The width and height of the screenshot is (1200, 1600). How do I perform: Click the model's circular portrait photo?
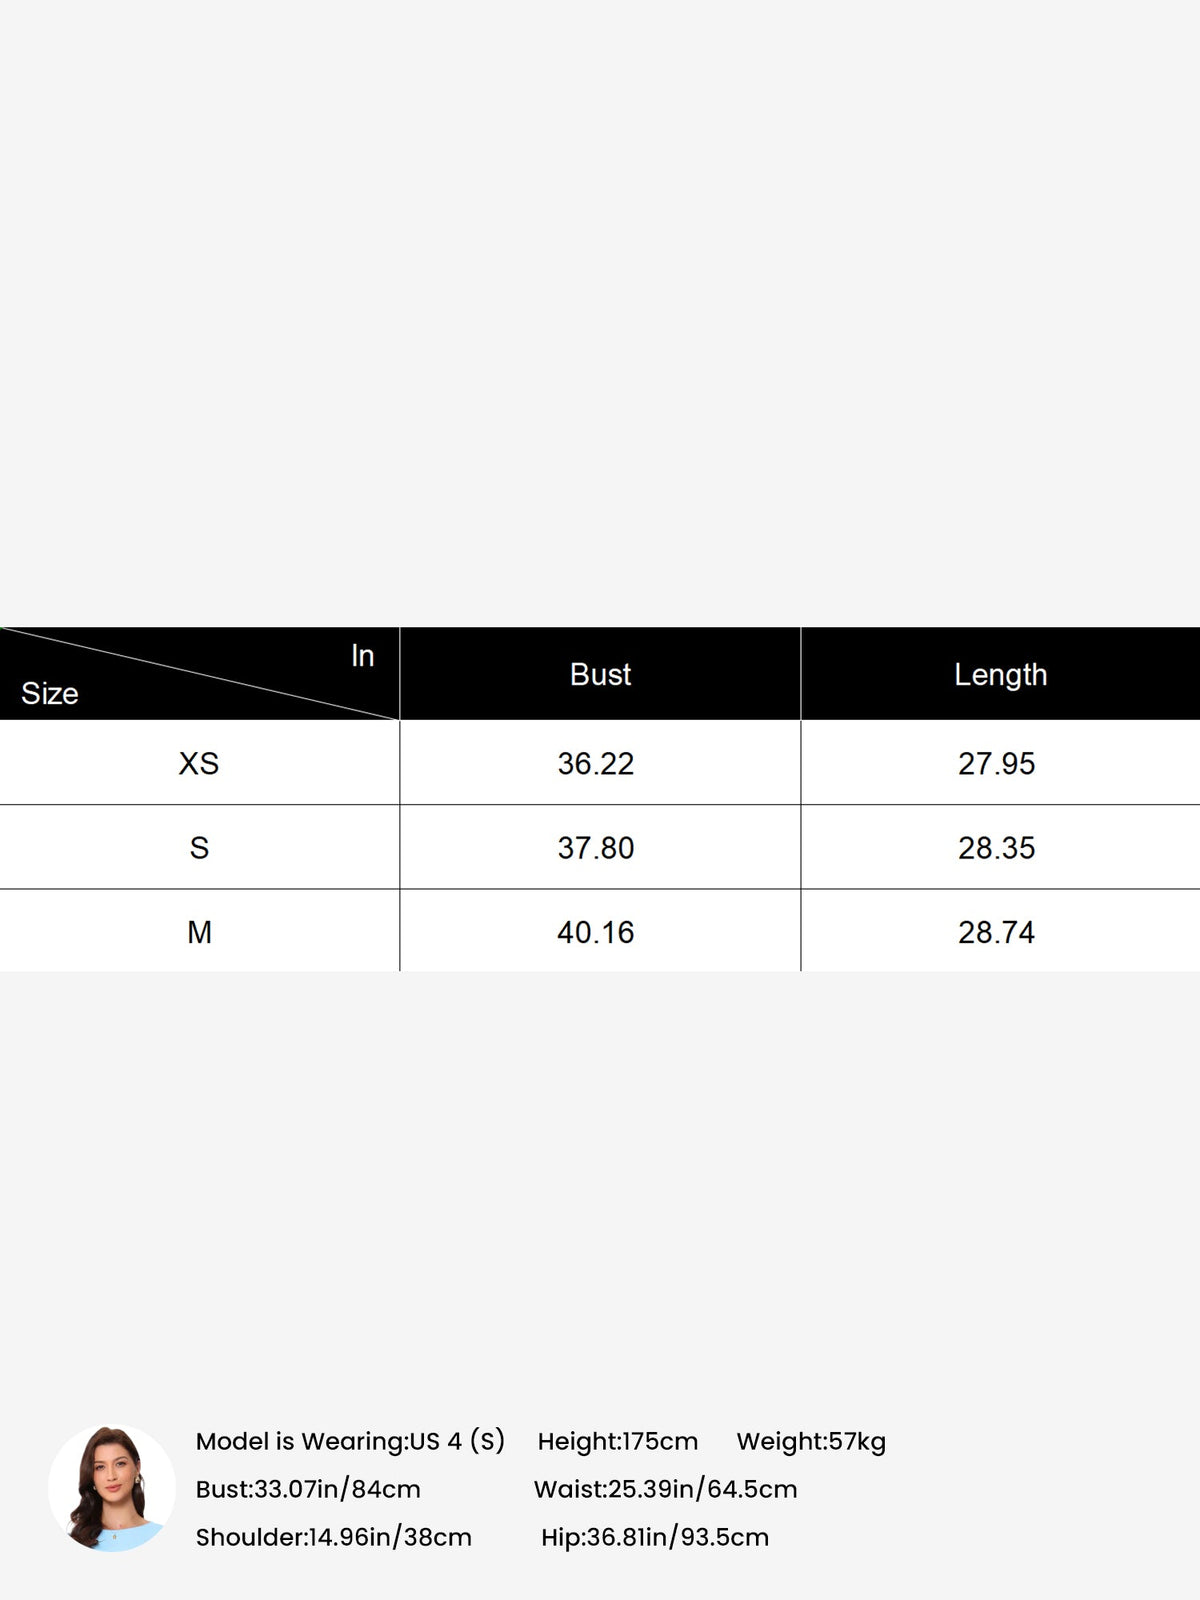112,1488
